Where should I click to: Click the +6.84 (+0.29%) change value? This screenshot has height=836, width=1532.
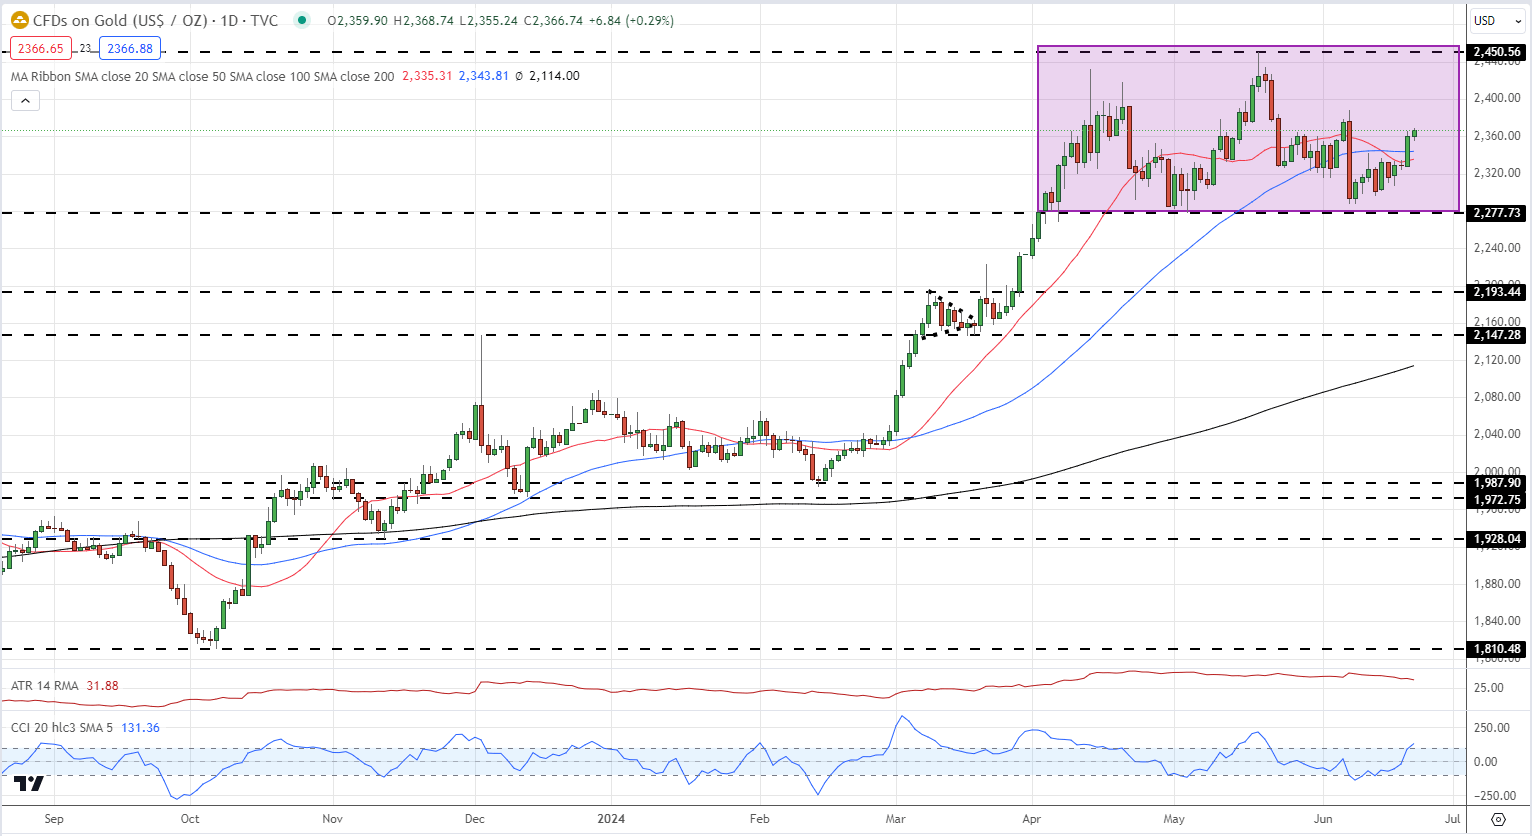(x=630, y=20)
